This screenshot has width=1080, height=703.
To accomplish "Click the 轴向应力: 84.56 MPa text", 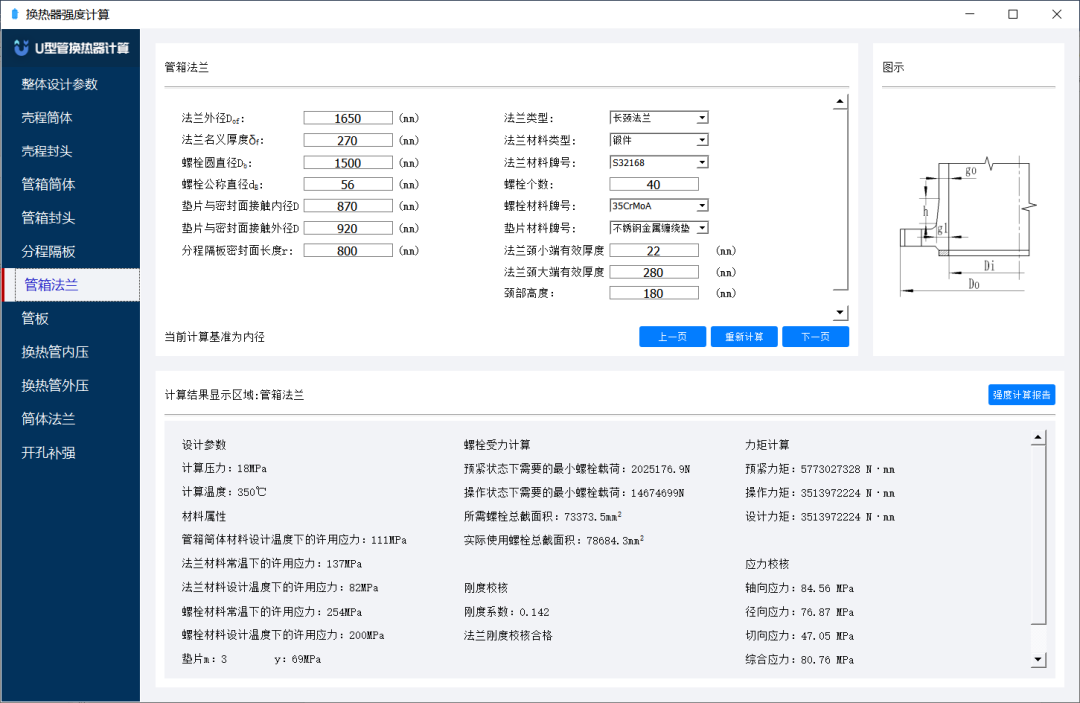I will [800, 588].
